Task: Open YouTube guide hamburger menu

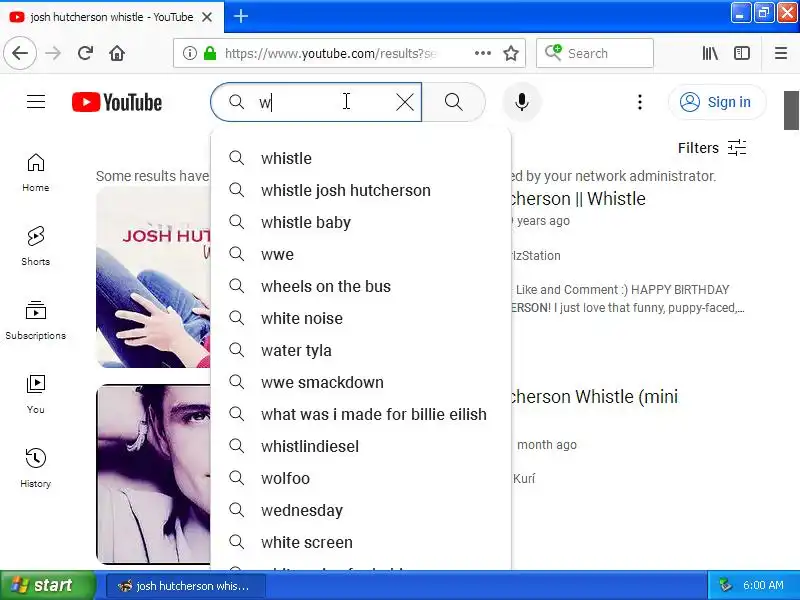Action: coord(36,102)
